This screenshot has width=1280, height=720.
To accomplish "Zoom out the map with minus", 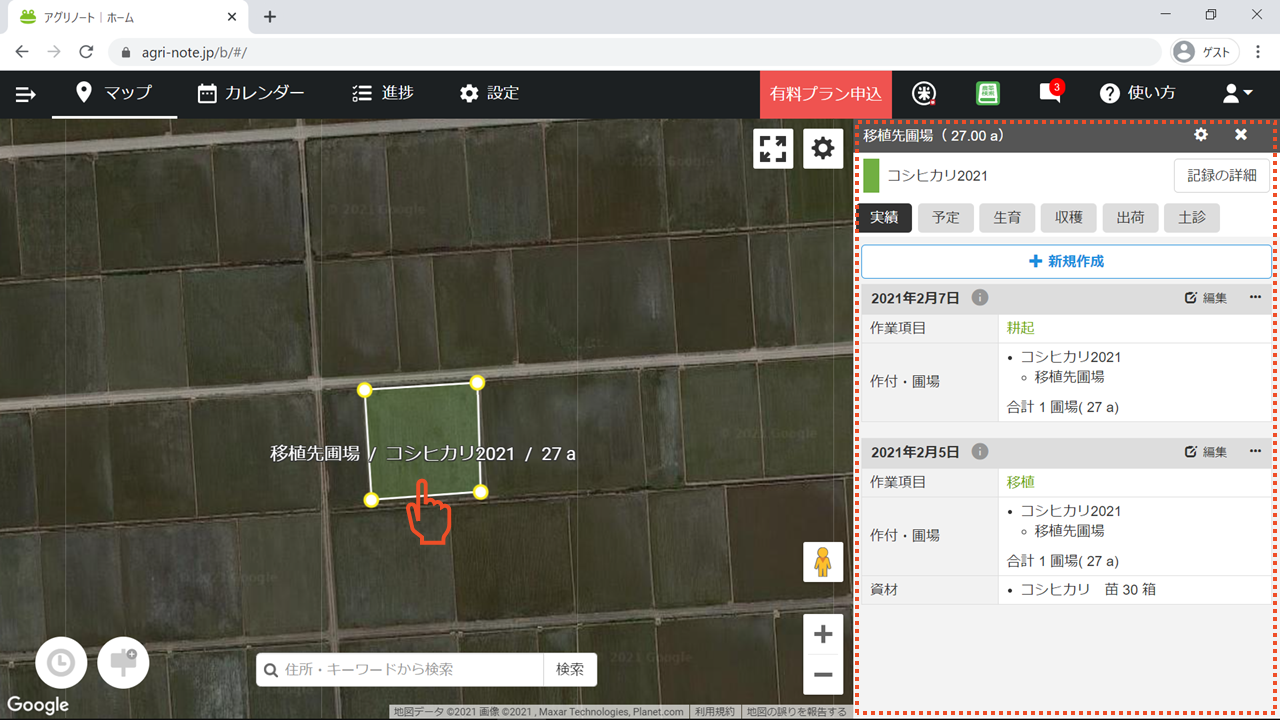I will pos(823,675).
